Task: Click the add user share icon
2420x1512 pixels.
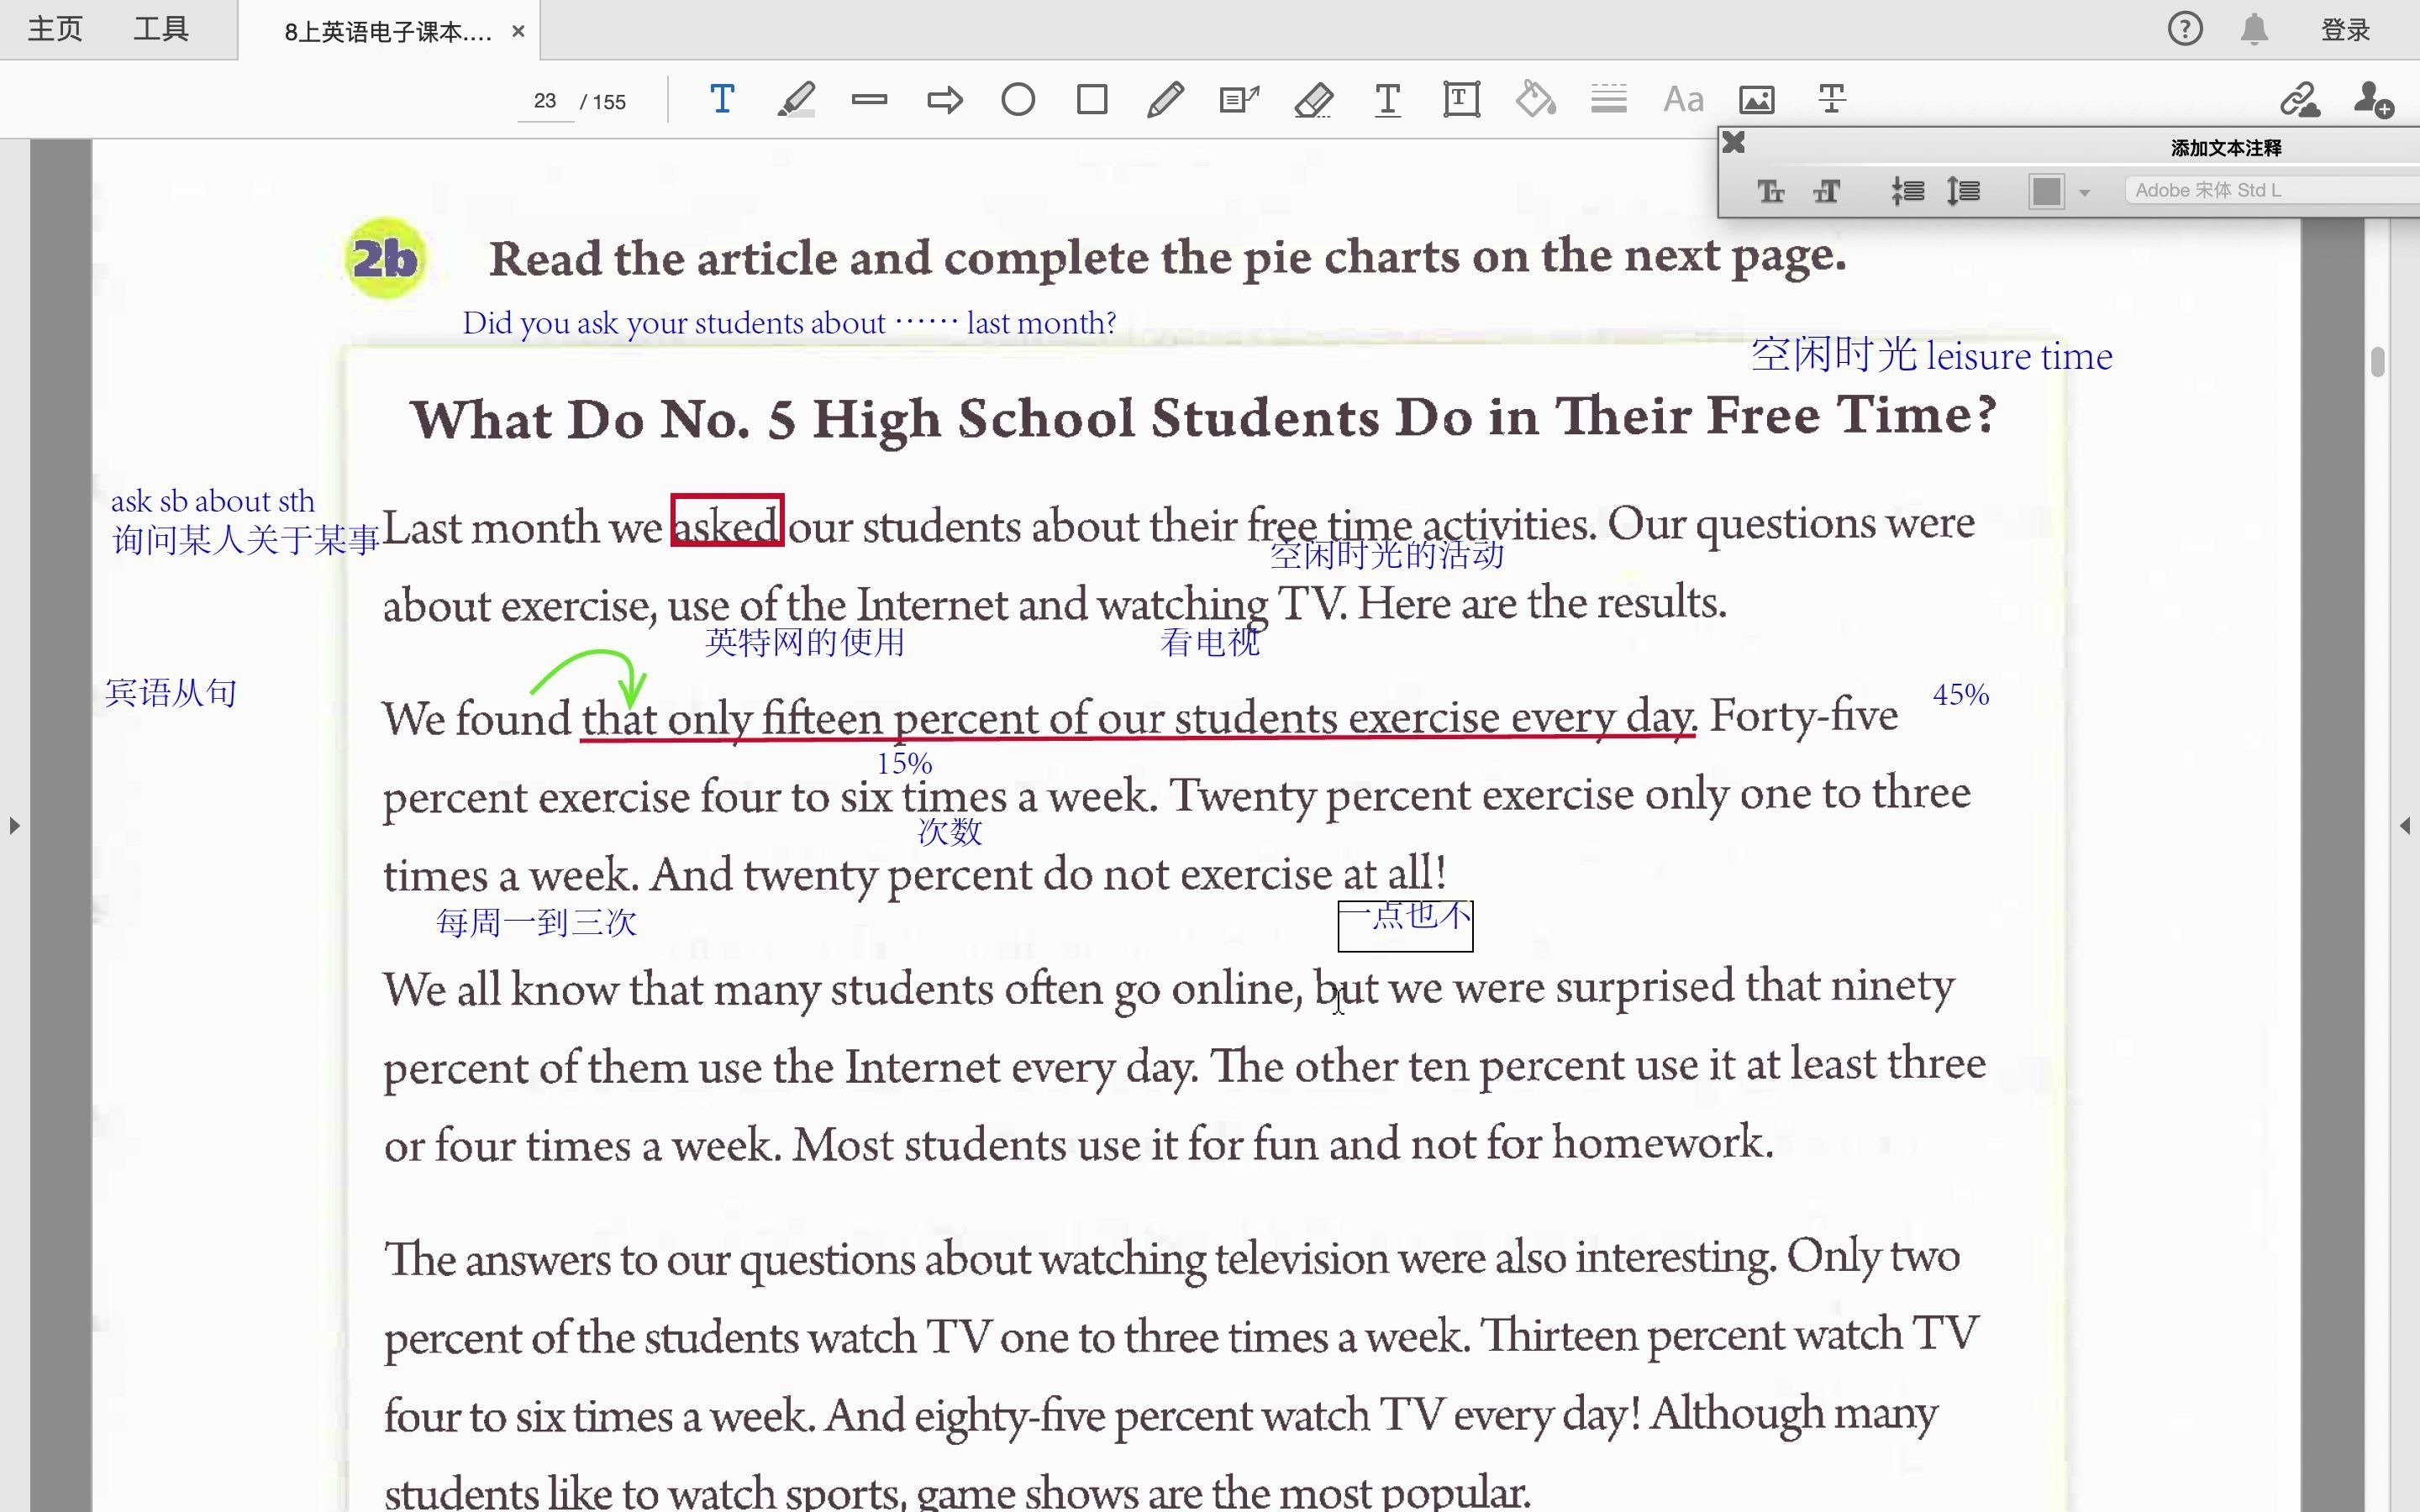Action: click(2374, 100)
